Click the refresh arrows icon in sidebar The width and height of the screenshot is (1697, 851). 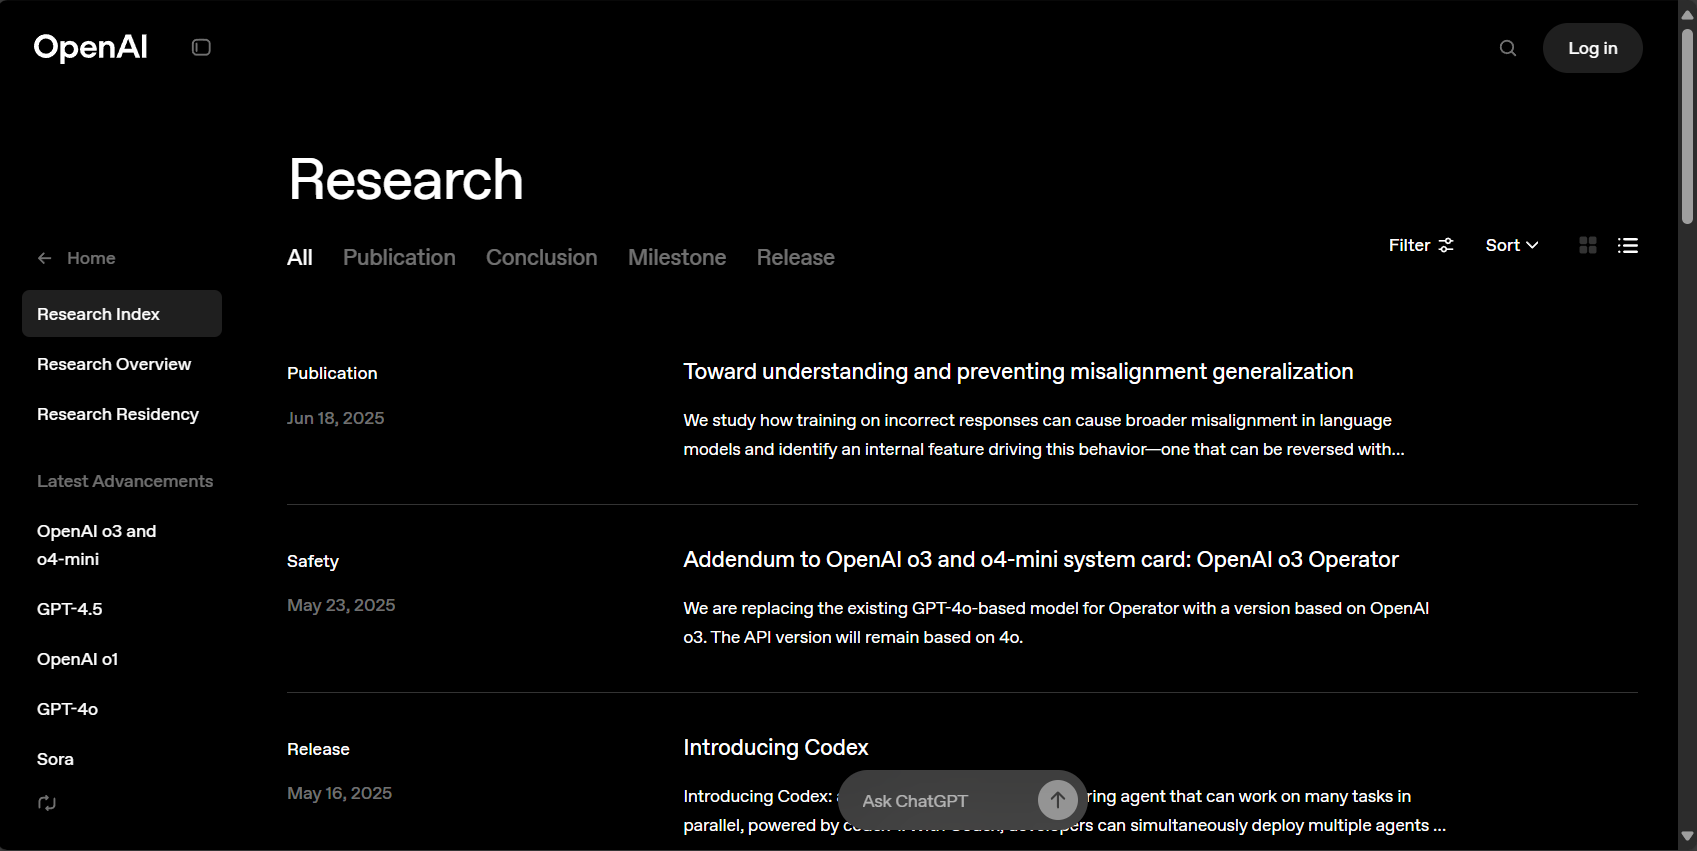pos(47,803)
